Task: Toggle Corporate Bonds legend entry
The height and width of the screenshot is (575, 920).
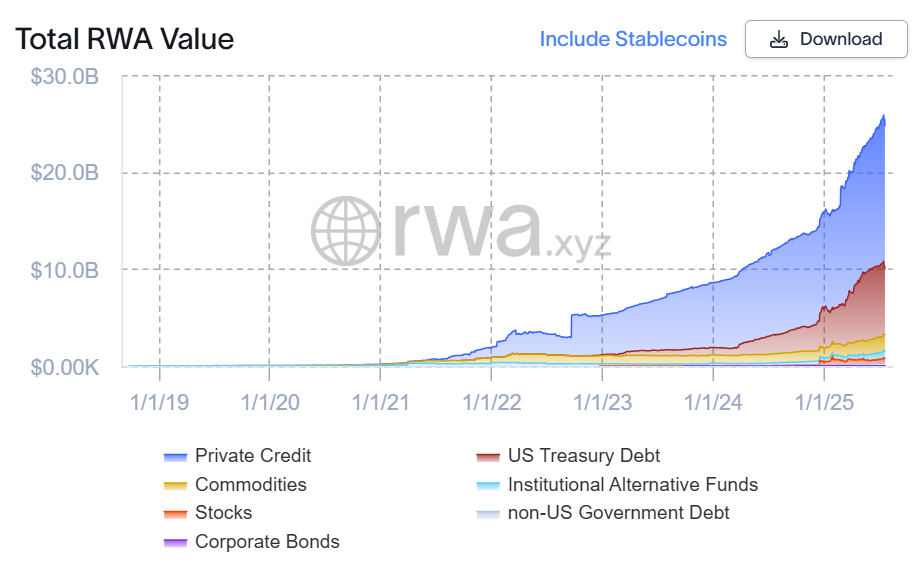Action: pos(267,542)
